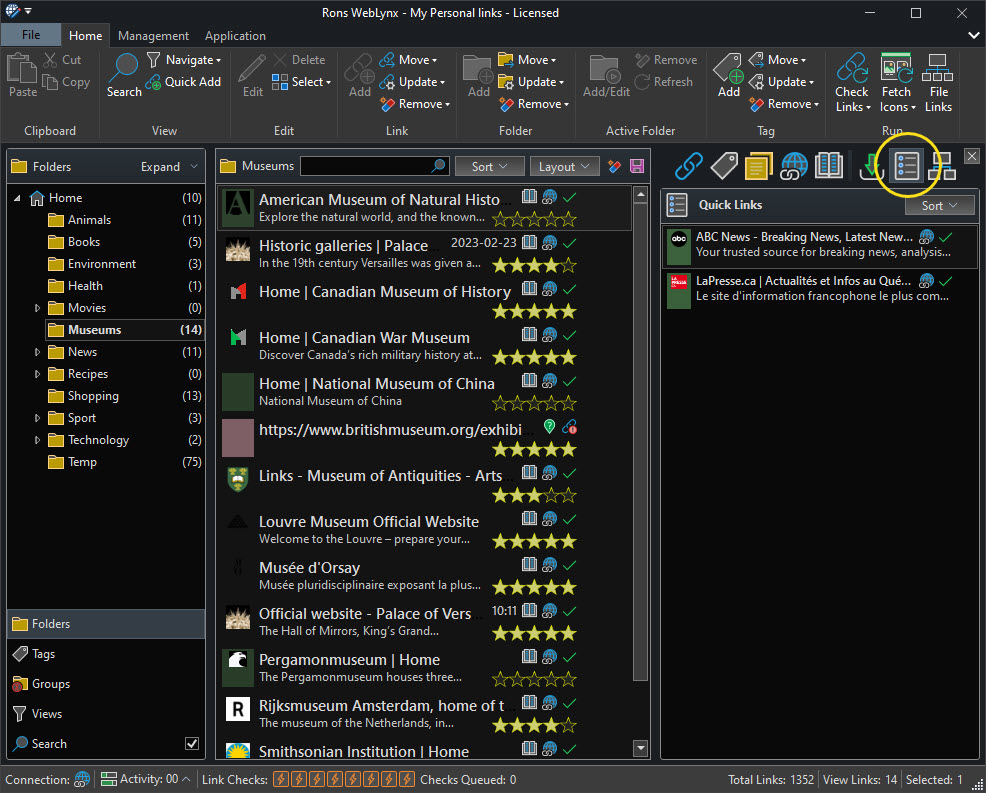Click the connection globe status icon
The image size is (986, 793).
pyautogui.click(x=82, y=779)
